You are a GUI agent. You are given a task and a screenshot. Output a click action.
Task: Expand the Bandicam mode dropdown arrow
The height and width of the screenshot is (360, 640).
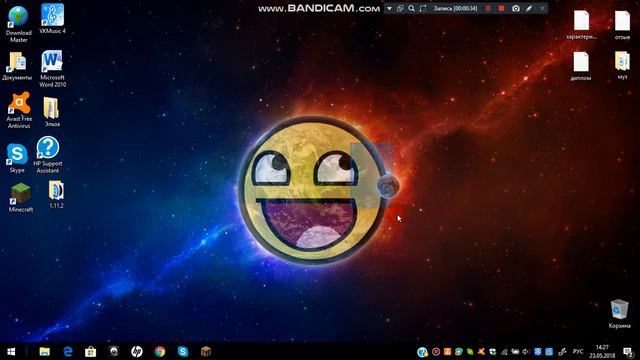[389, 9]
